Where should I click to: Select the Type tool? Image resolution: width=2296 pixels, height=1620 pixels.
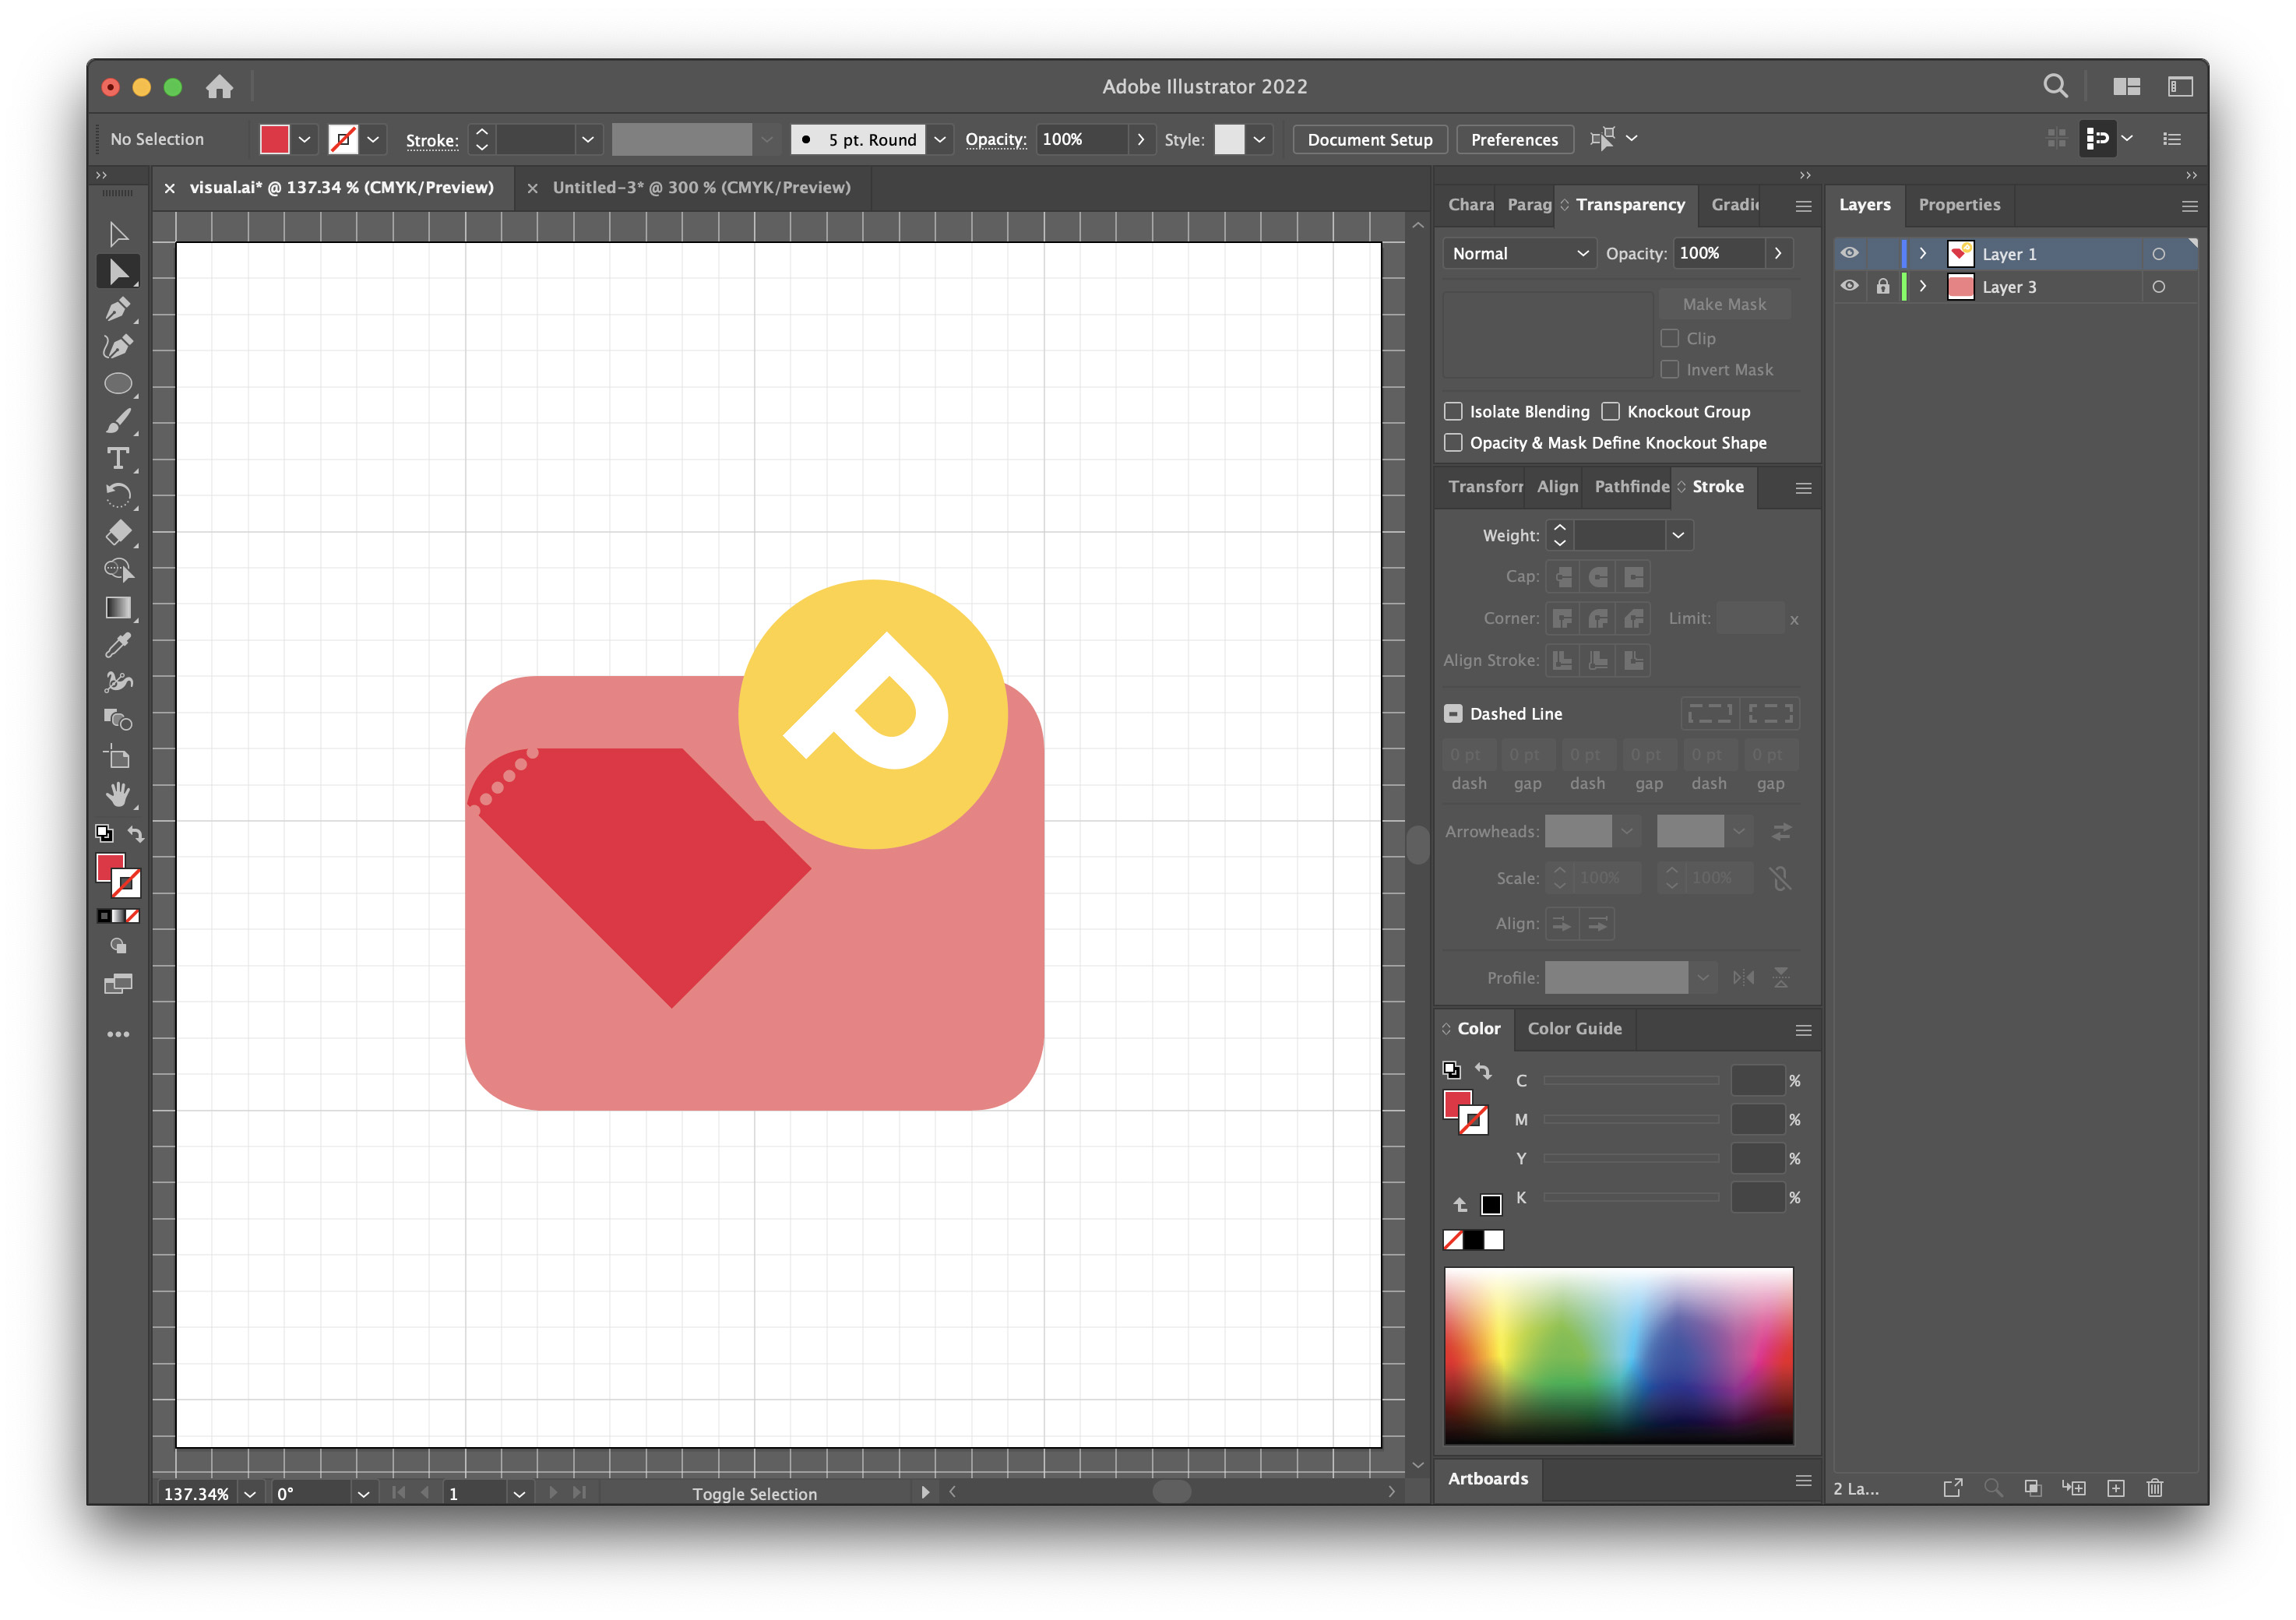point(118,458)
